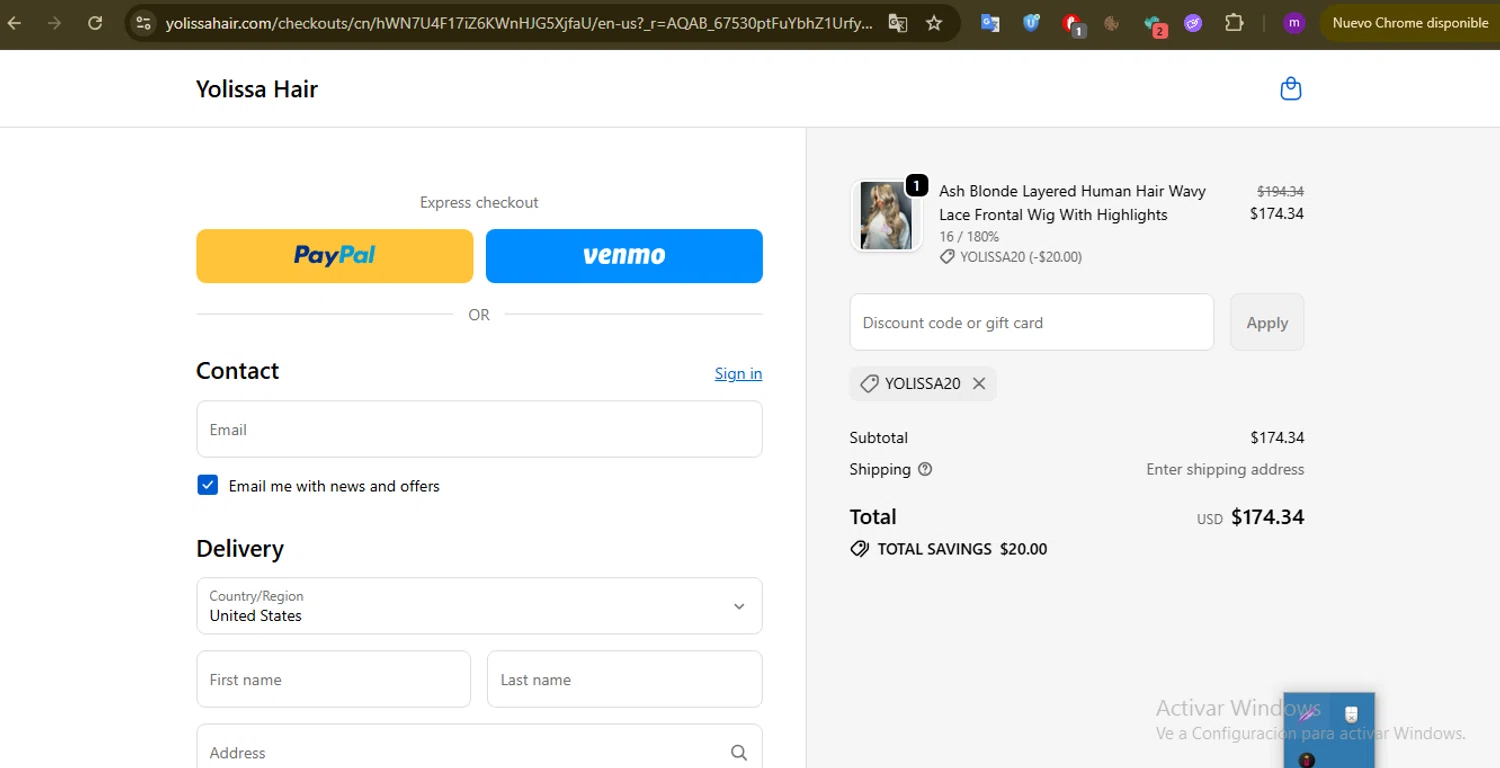Pay with PayPal express checkout
Image resolution: width=1500 pixels, height=768 pixels.
click(334, 256)
